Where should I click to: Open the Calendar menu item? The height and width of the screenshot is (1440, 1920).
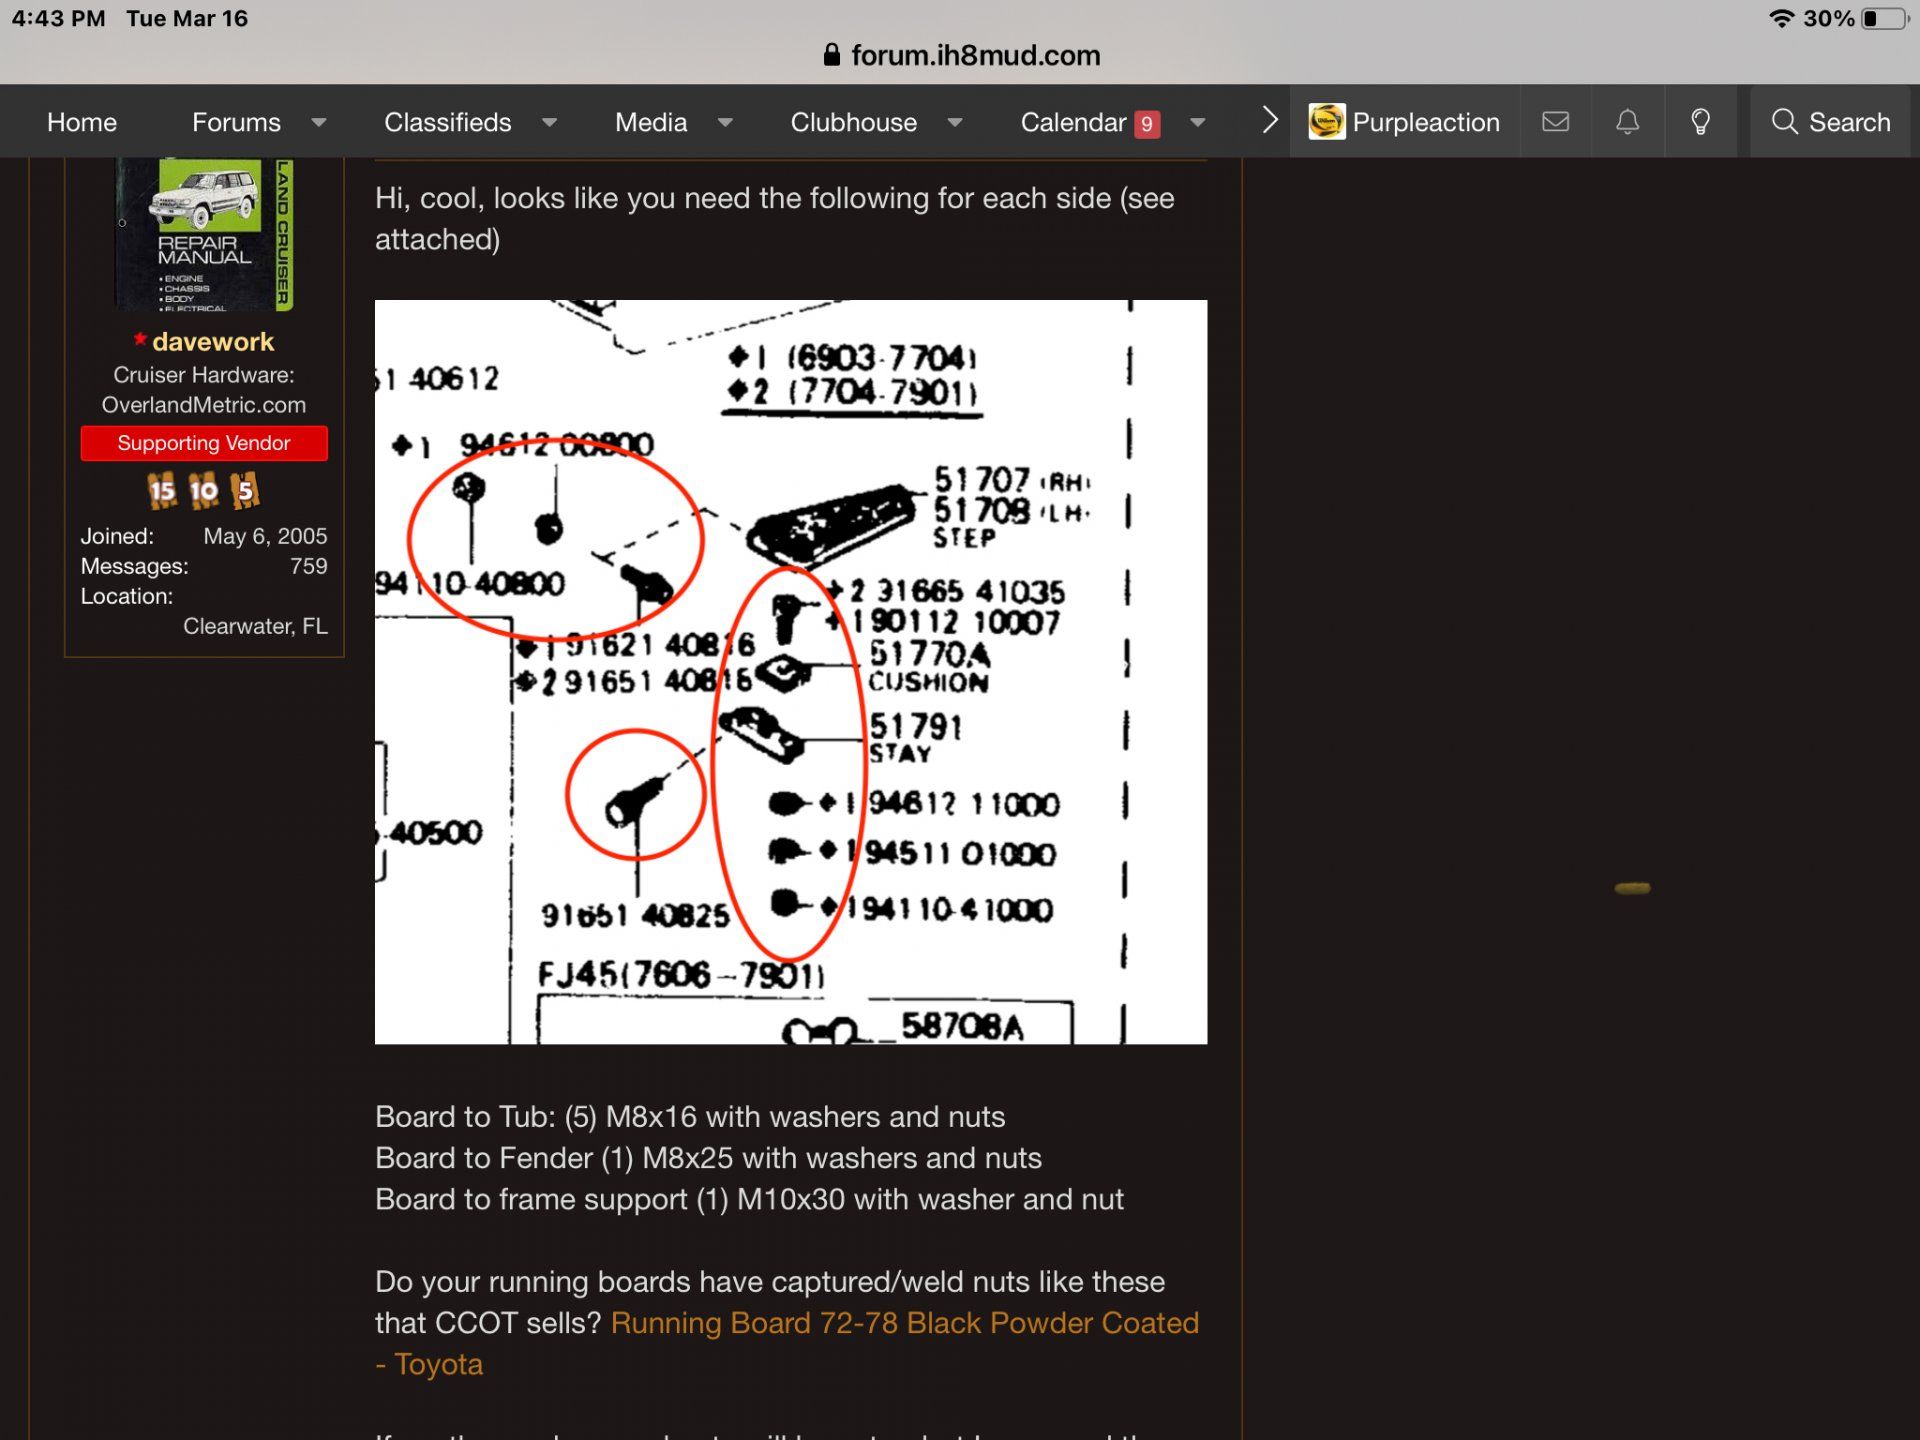pos(1073,122)
